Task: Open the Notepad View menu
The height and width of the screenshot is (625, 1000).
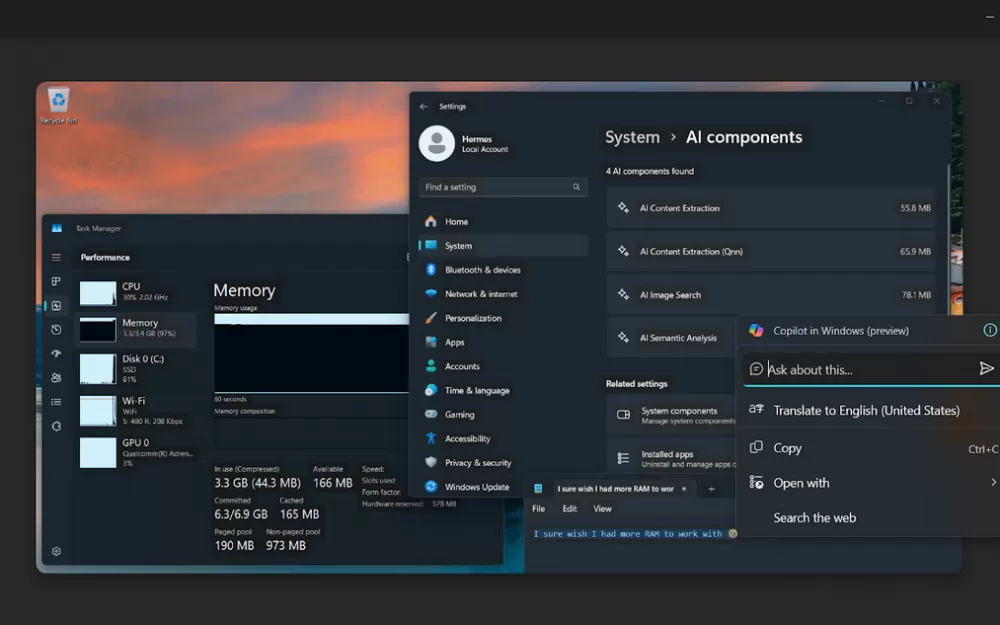Action: 602,509
